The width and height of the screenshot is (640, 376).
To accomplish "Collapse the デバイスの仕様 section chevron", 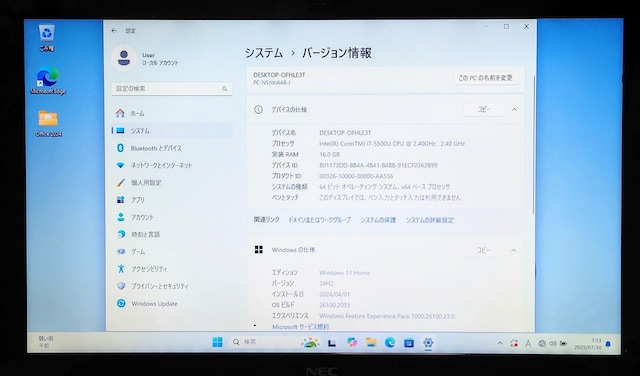I will pyautogui.click(x=514, y=109).
